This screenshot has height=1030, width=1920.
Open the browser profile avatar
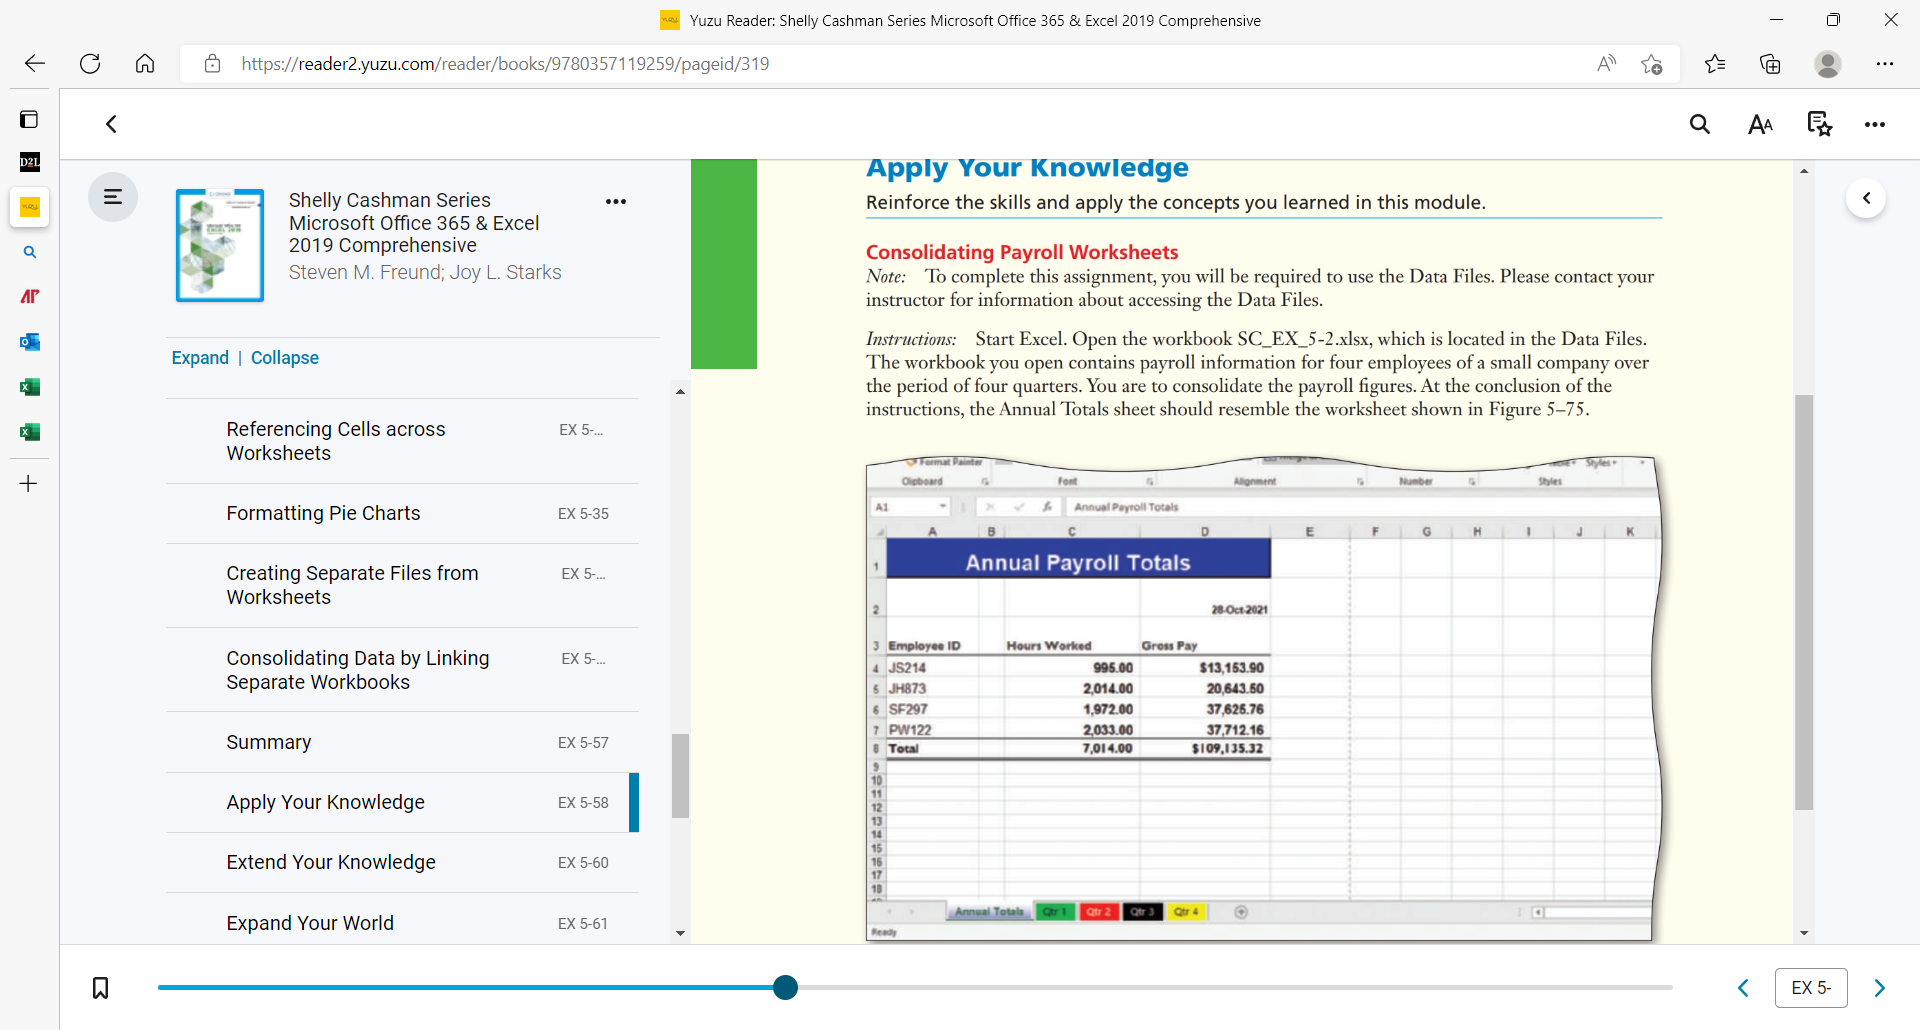pyautogui.click(x=1828, y=64)
